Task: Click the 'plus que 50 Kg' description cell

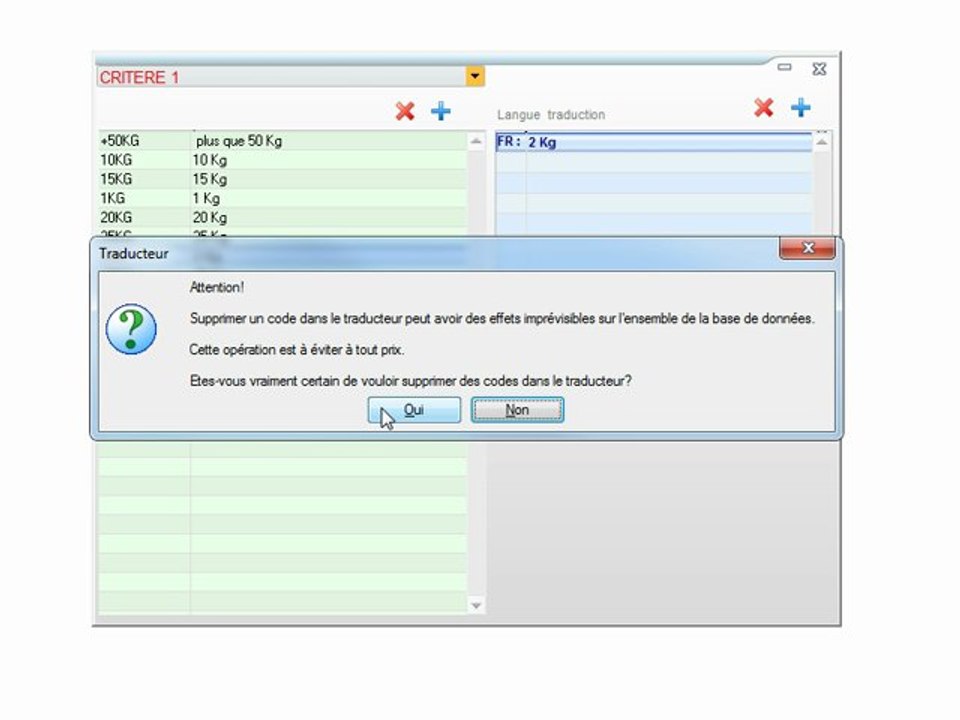Action: tap(329, 141)
